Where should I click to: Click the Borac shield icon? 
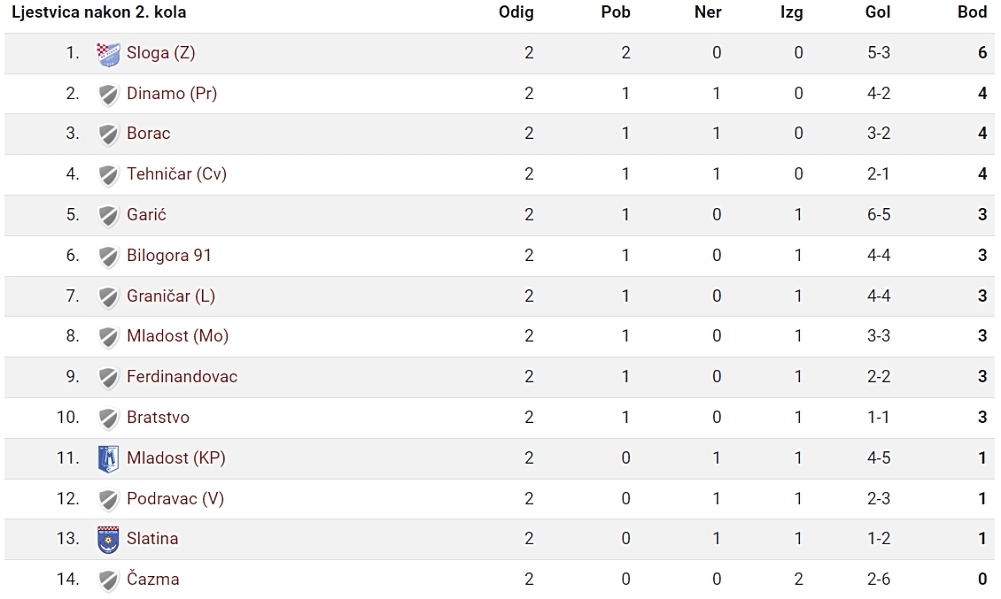point(109,135)
